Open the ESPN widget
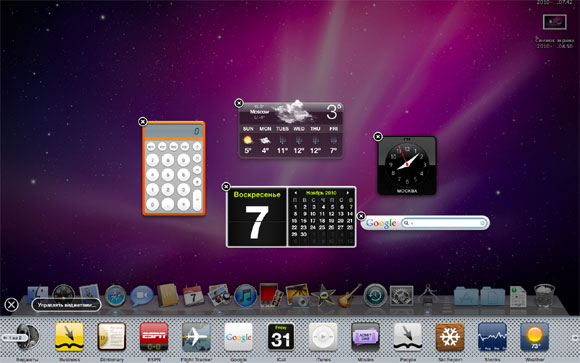 tap(154, 337)
